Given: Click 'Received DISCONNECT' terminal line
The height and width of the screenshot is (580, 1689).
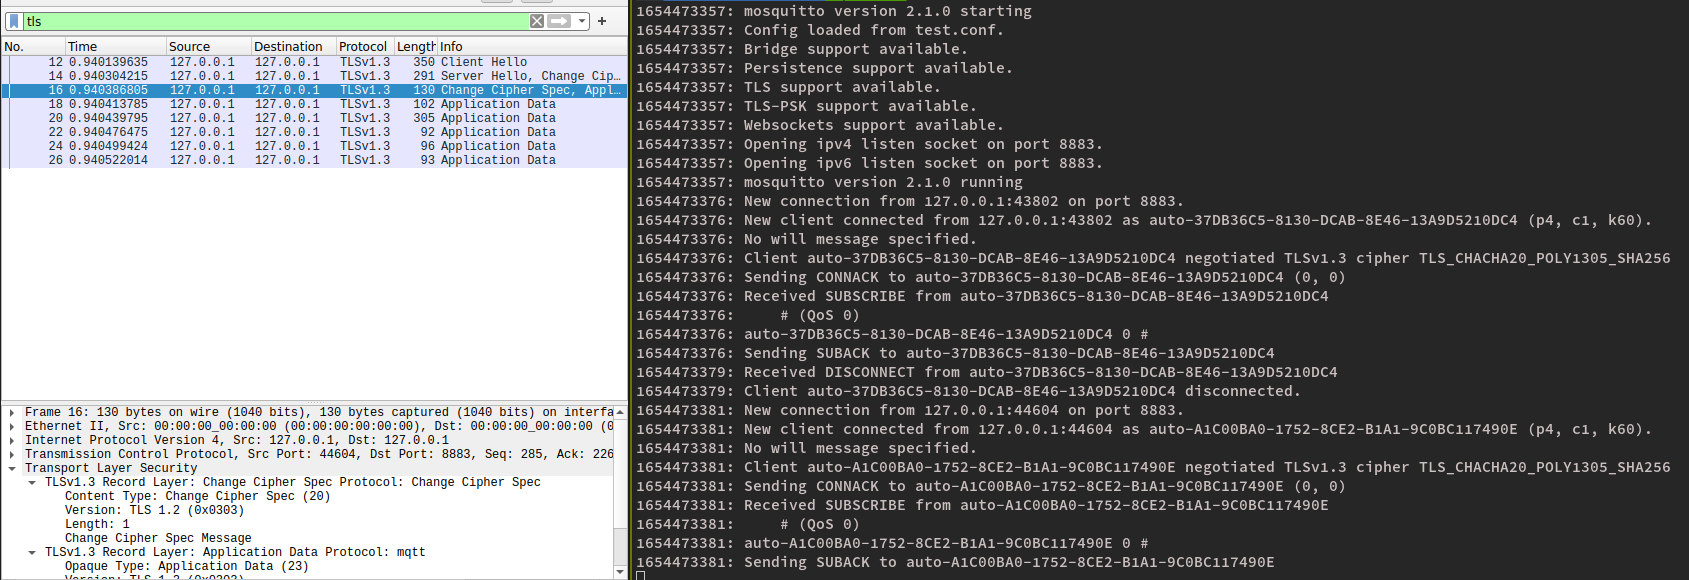Looking at the screenshot, I should [x=987, y=372].
